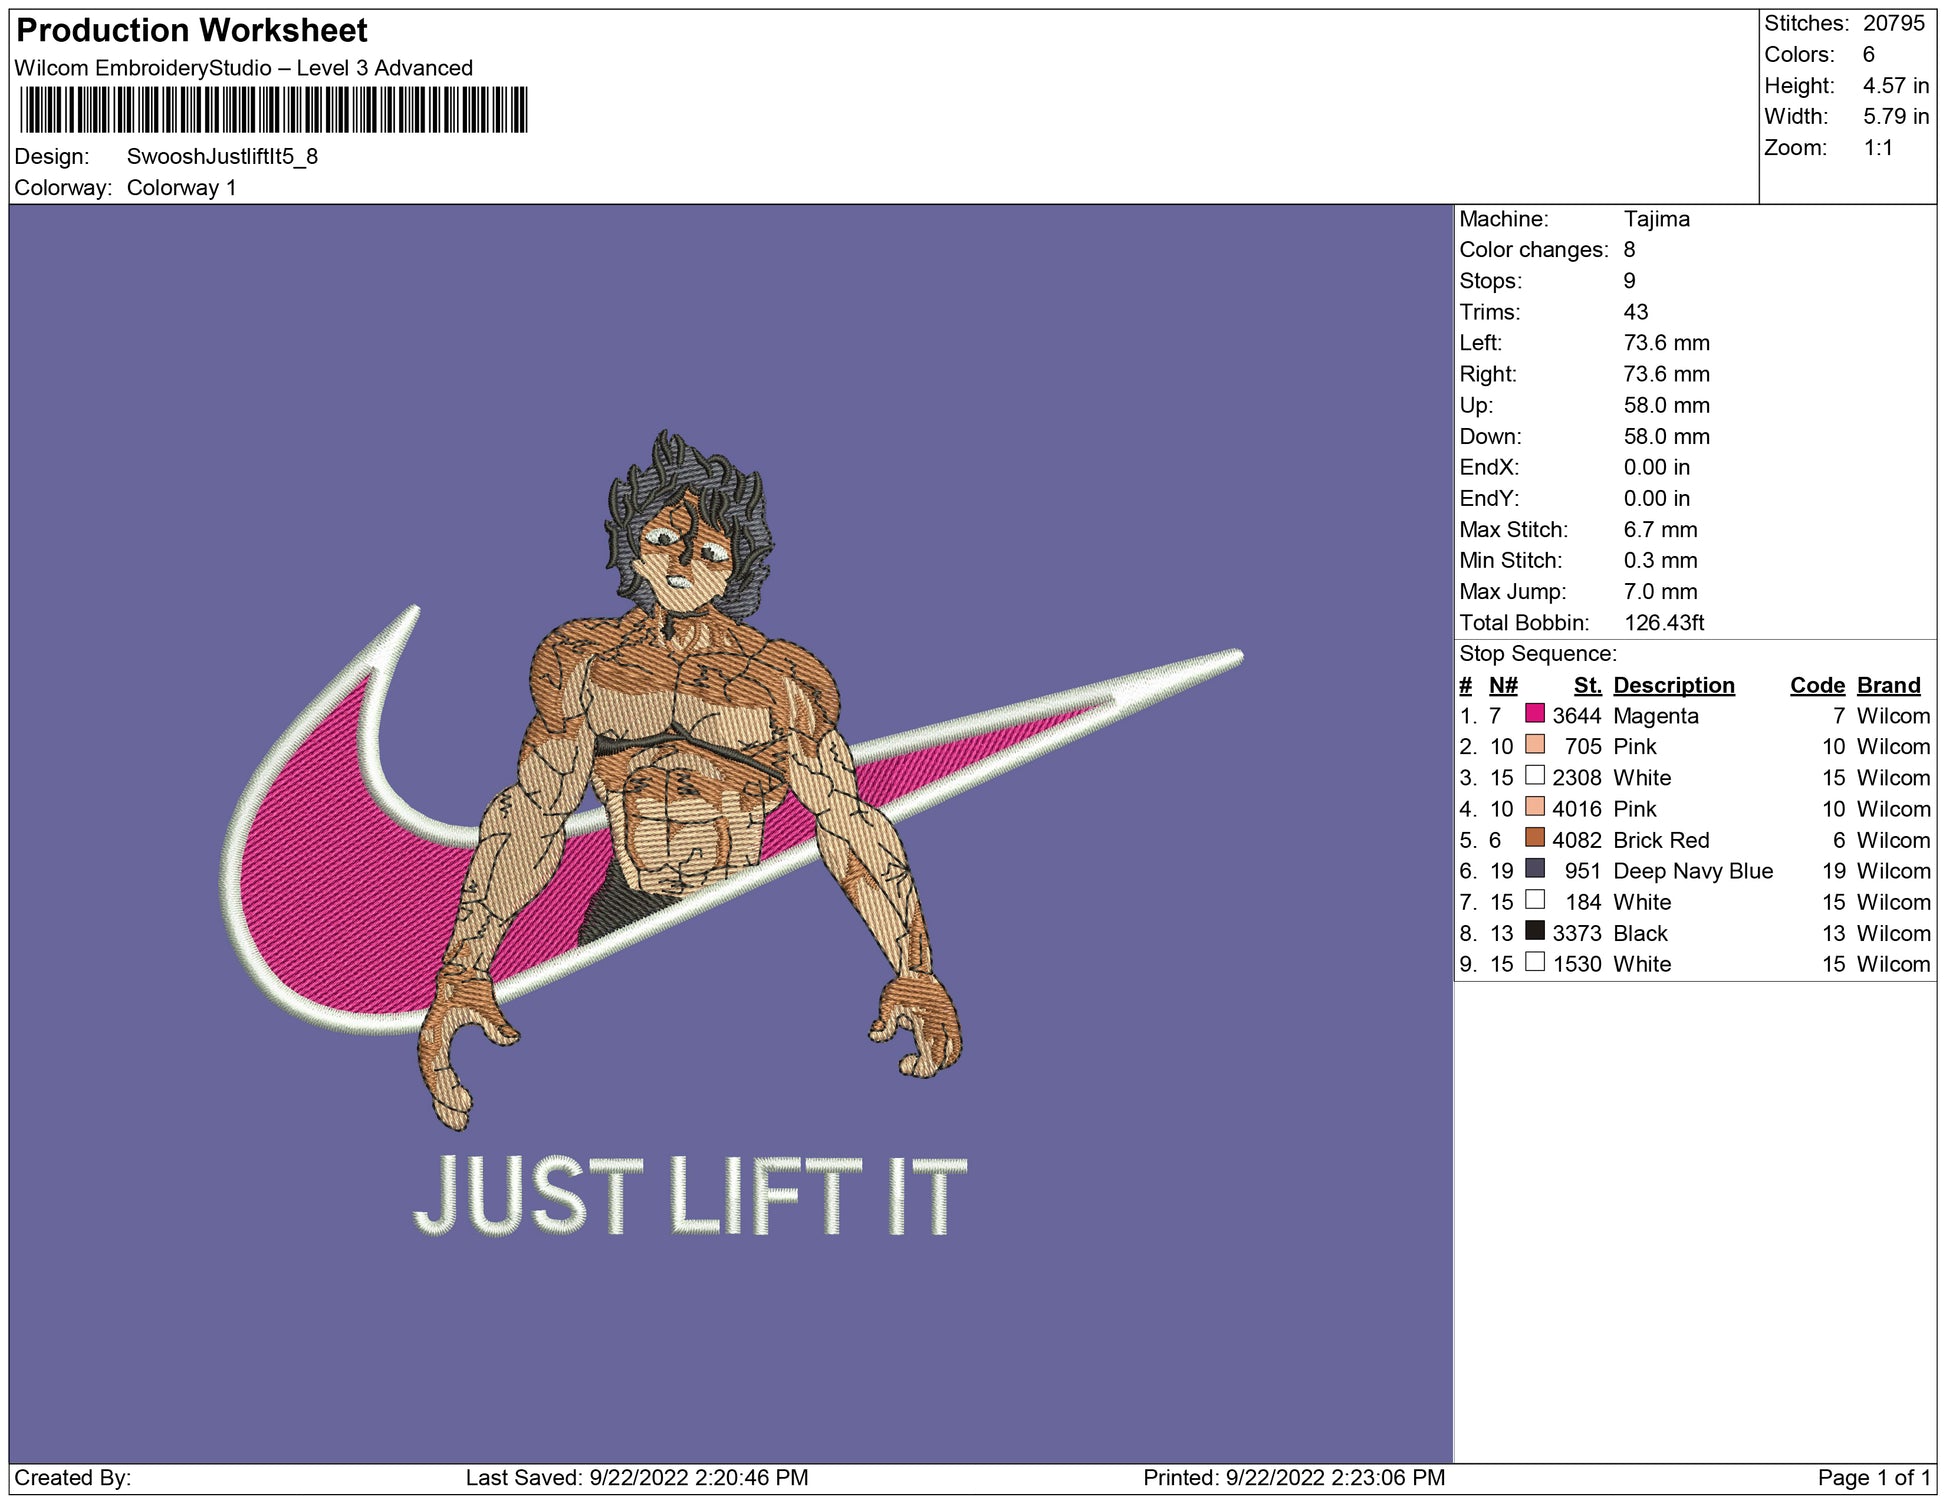Click the design name SwooshJustliftIt5_8
The image size is (1946, 1497).
(x=222, y=156)
